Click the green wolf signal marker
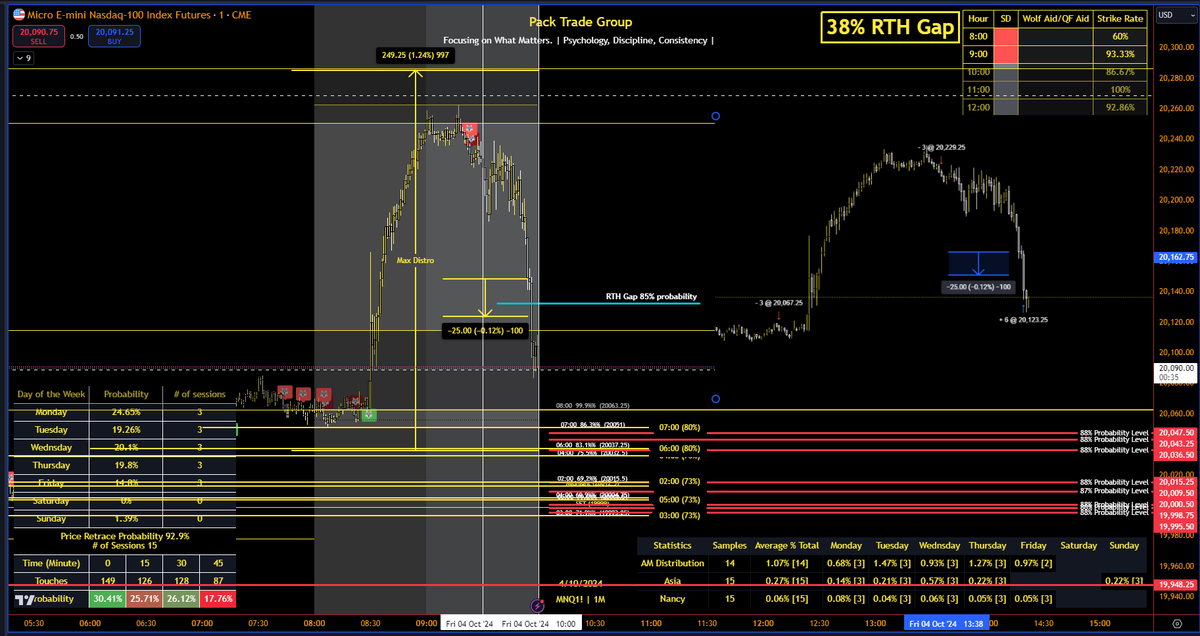Viewport: 1200px width, 636px height. tap(369, 414)
